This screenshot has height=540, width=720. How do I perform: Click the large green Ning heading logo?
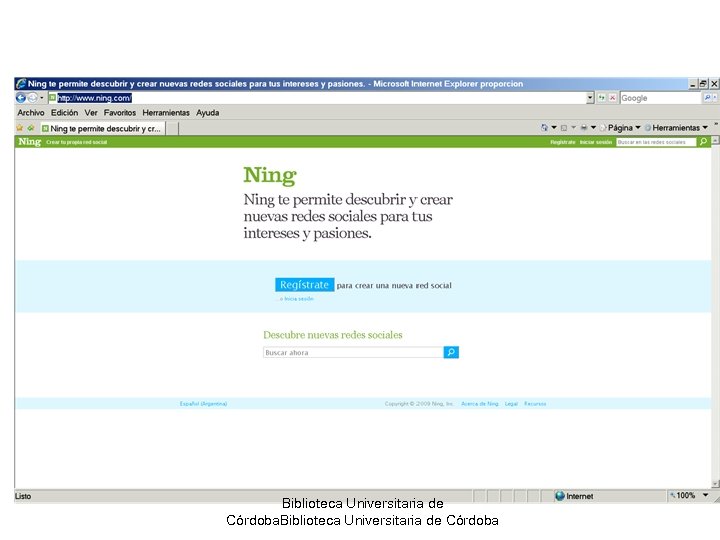270,175
